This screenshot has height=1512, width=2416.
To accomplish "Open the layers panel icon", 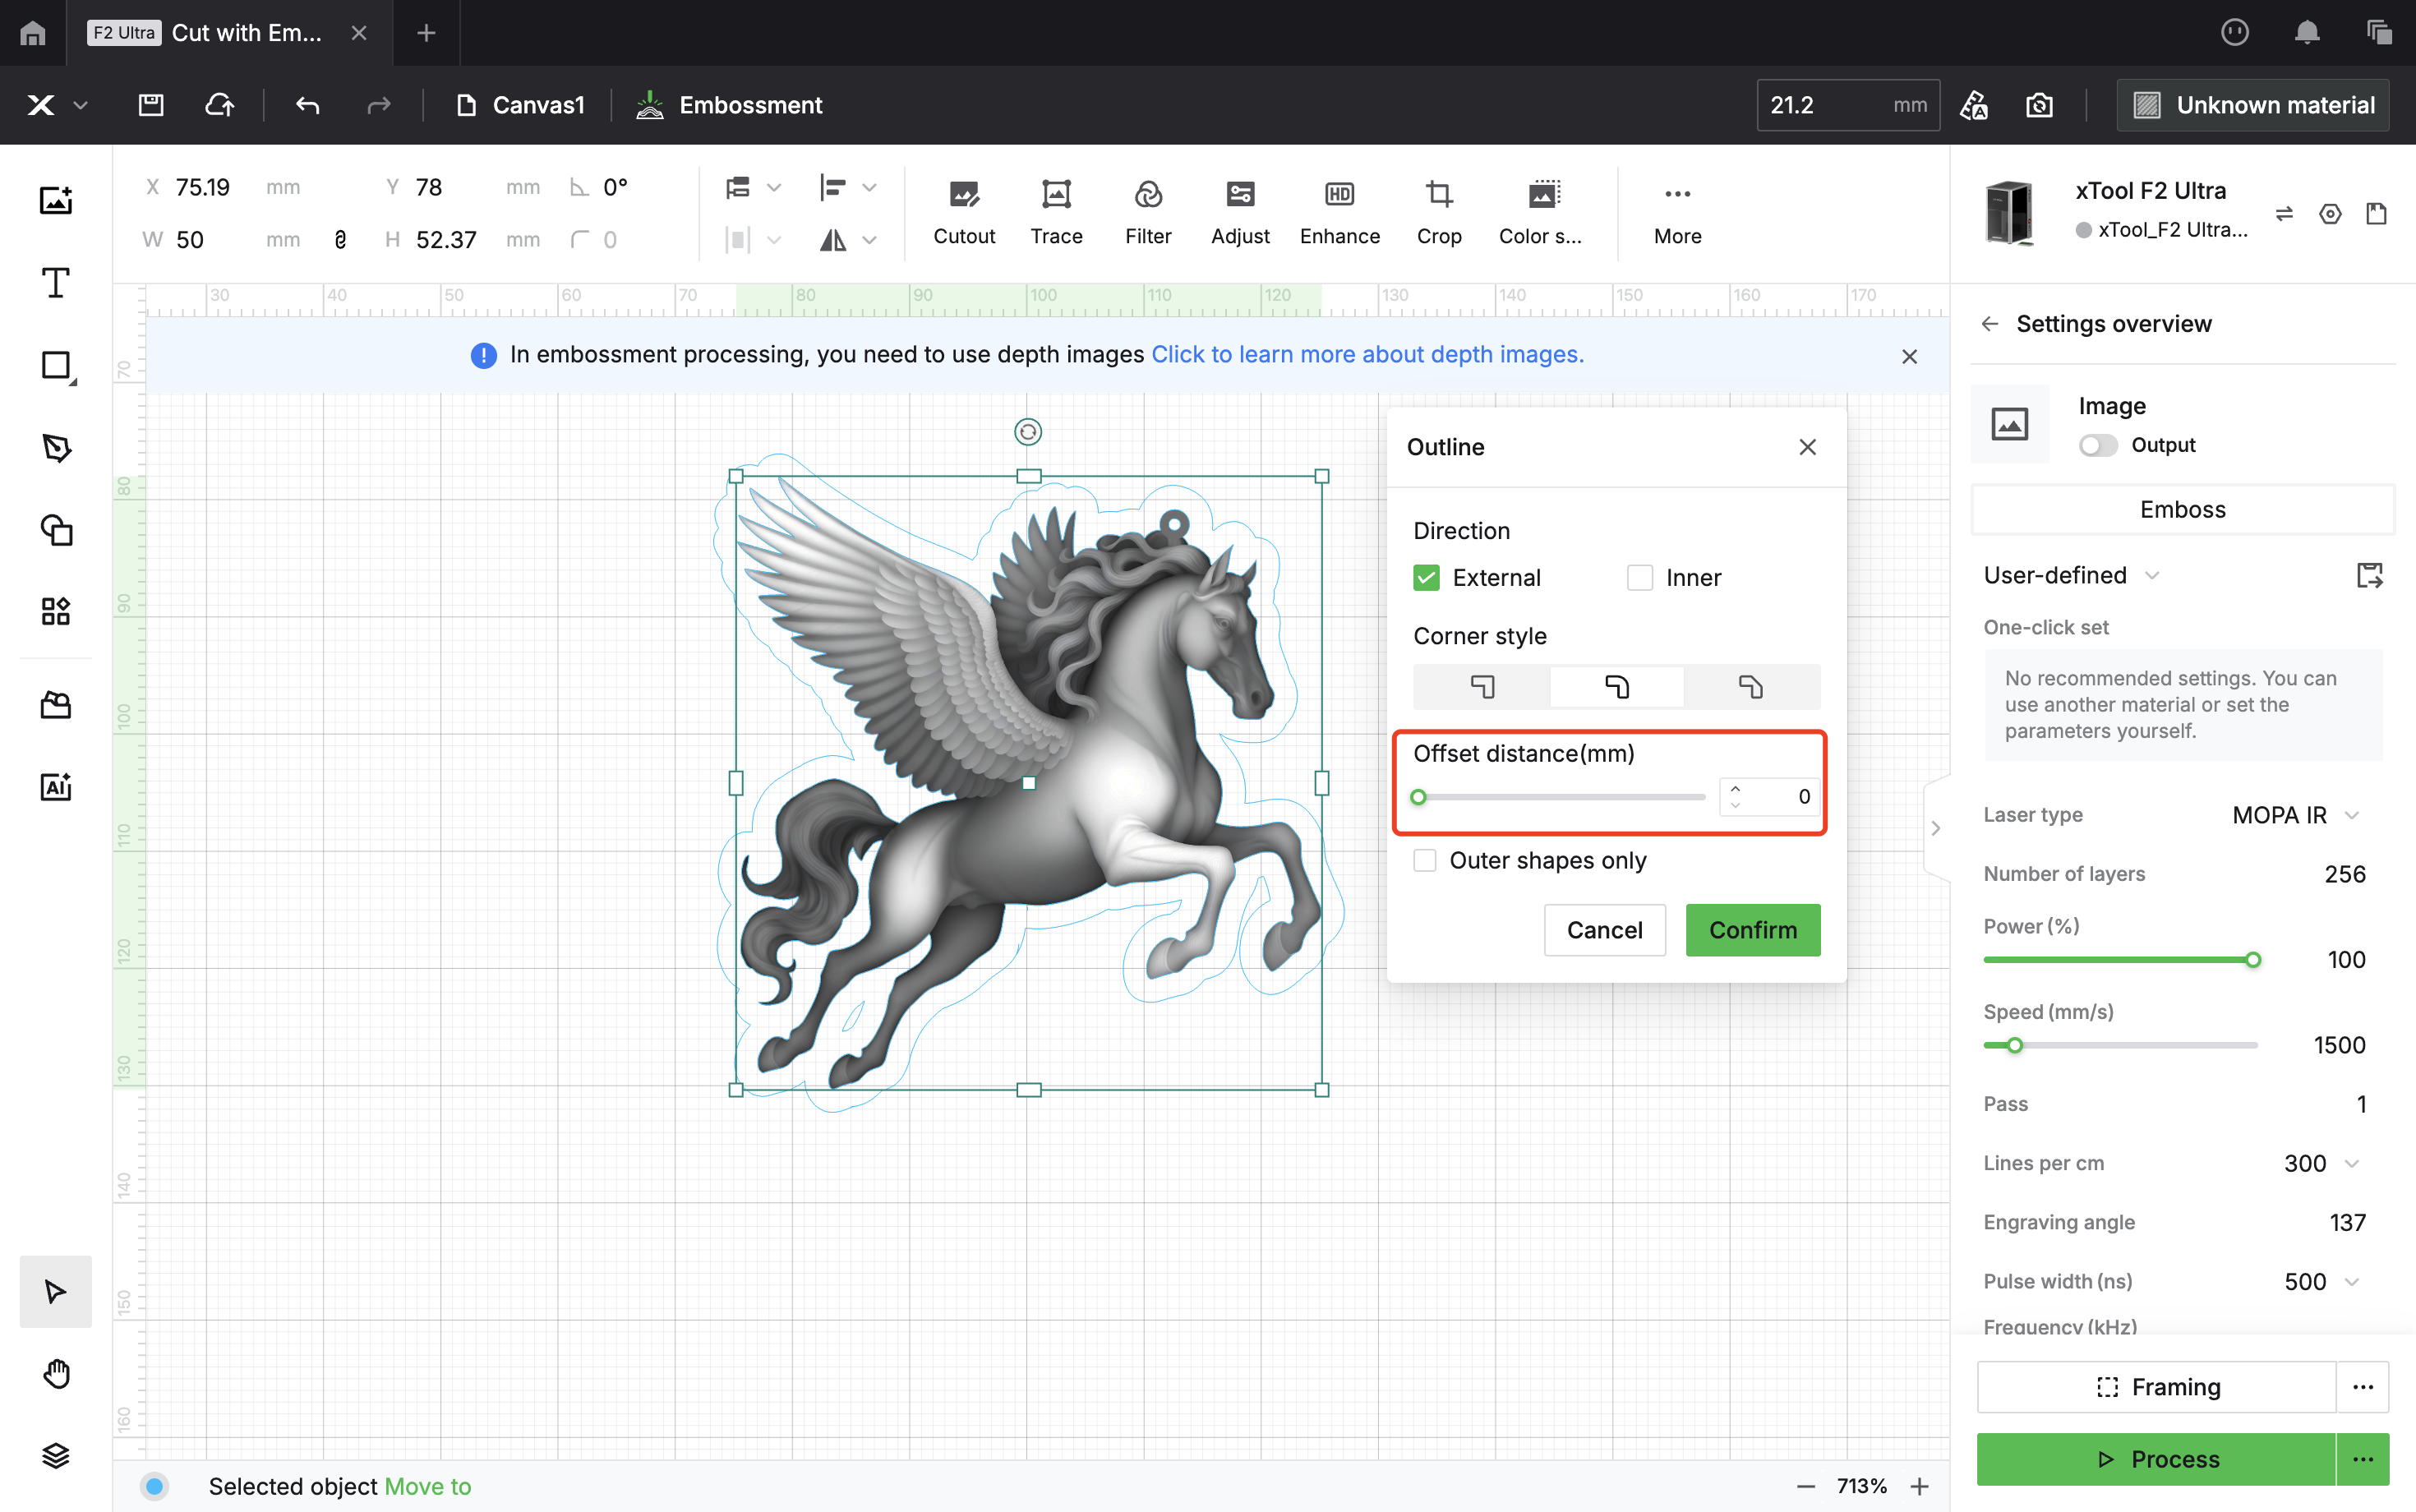I will point(56,1456).
